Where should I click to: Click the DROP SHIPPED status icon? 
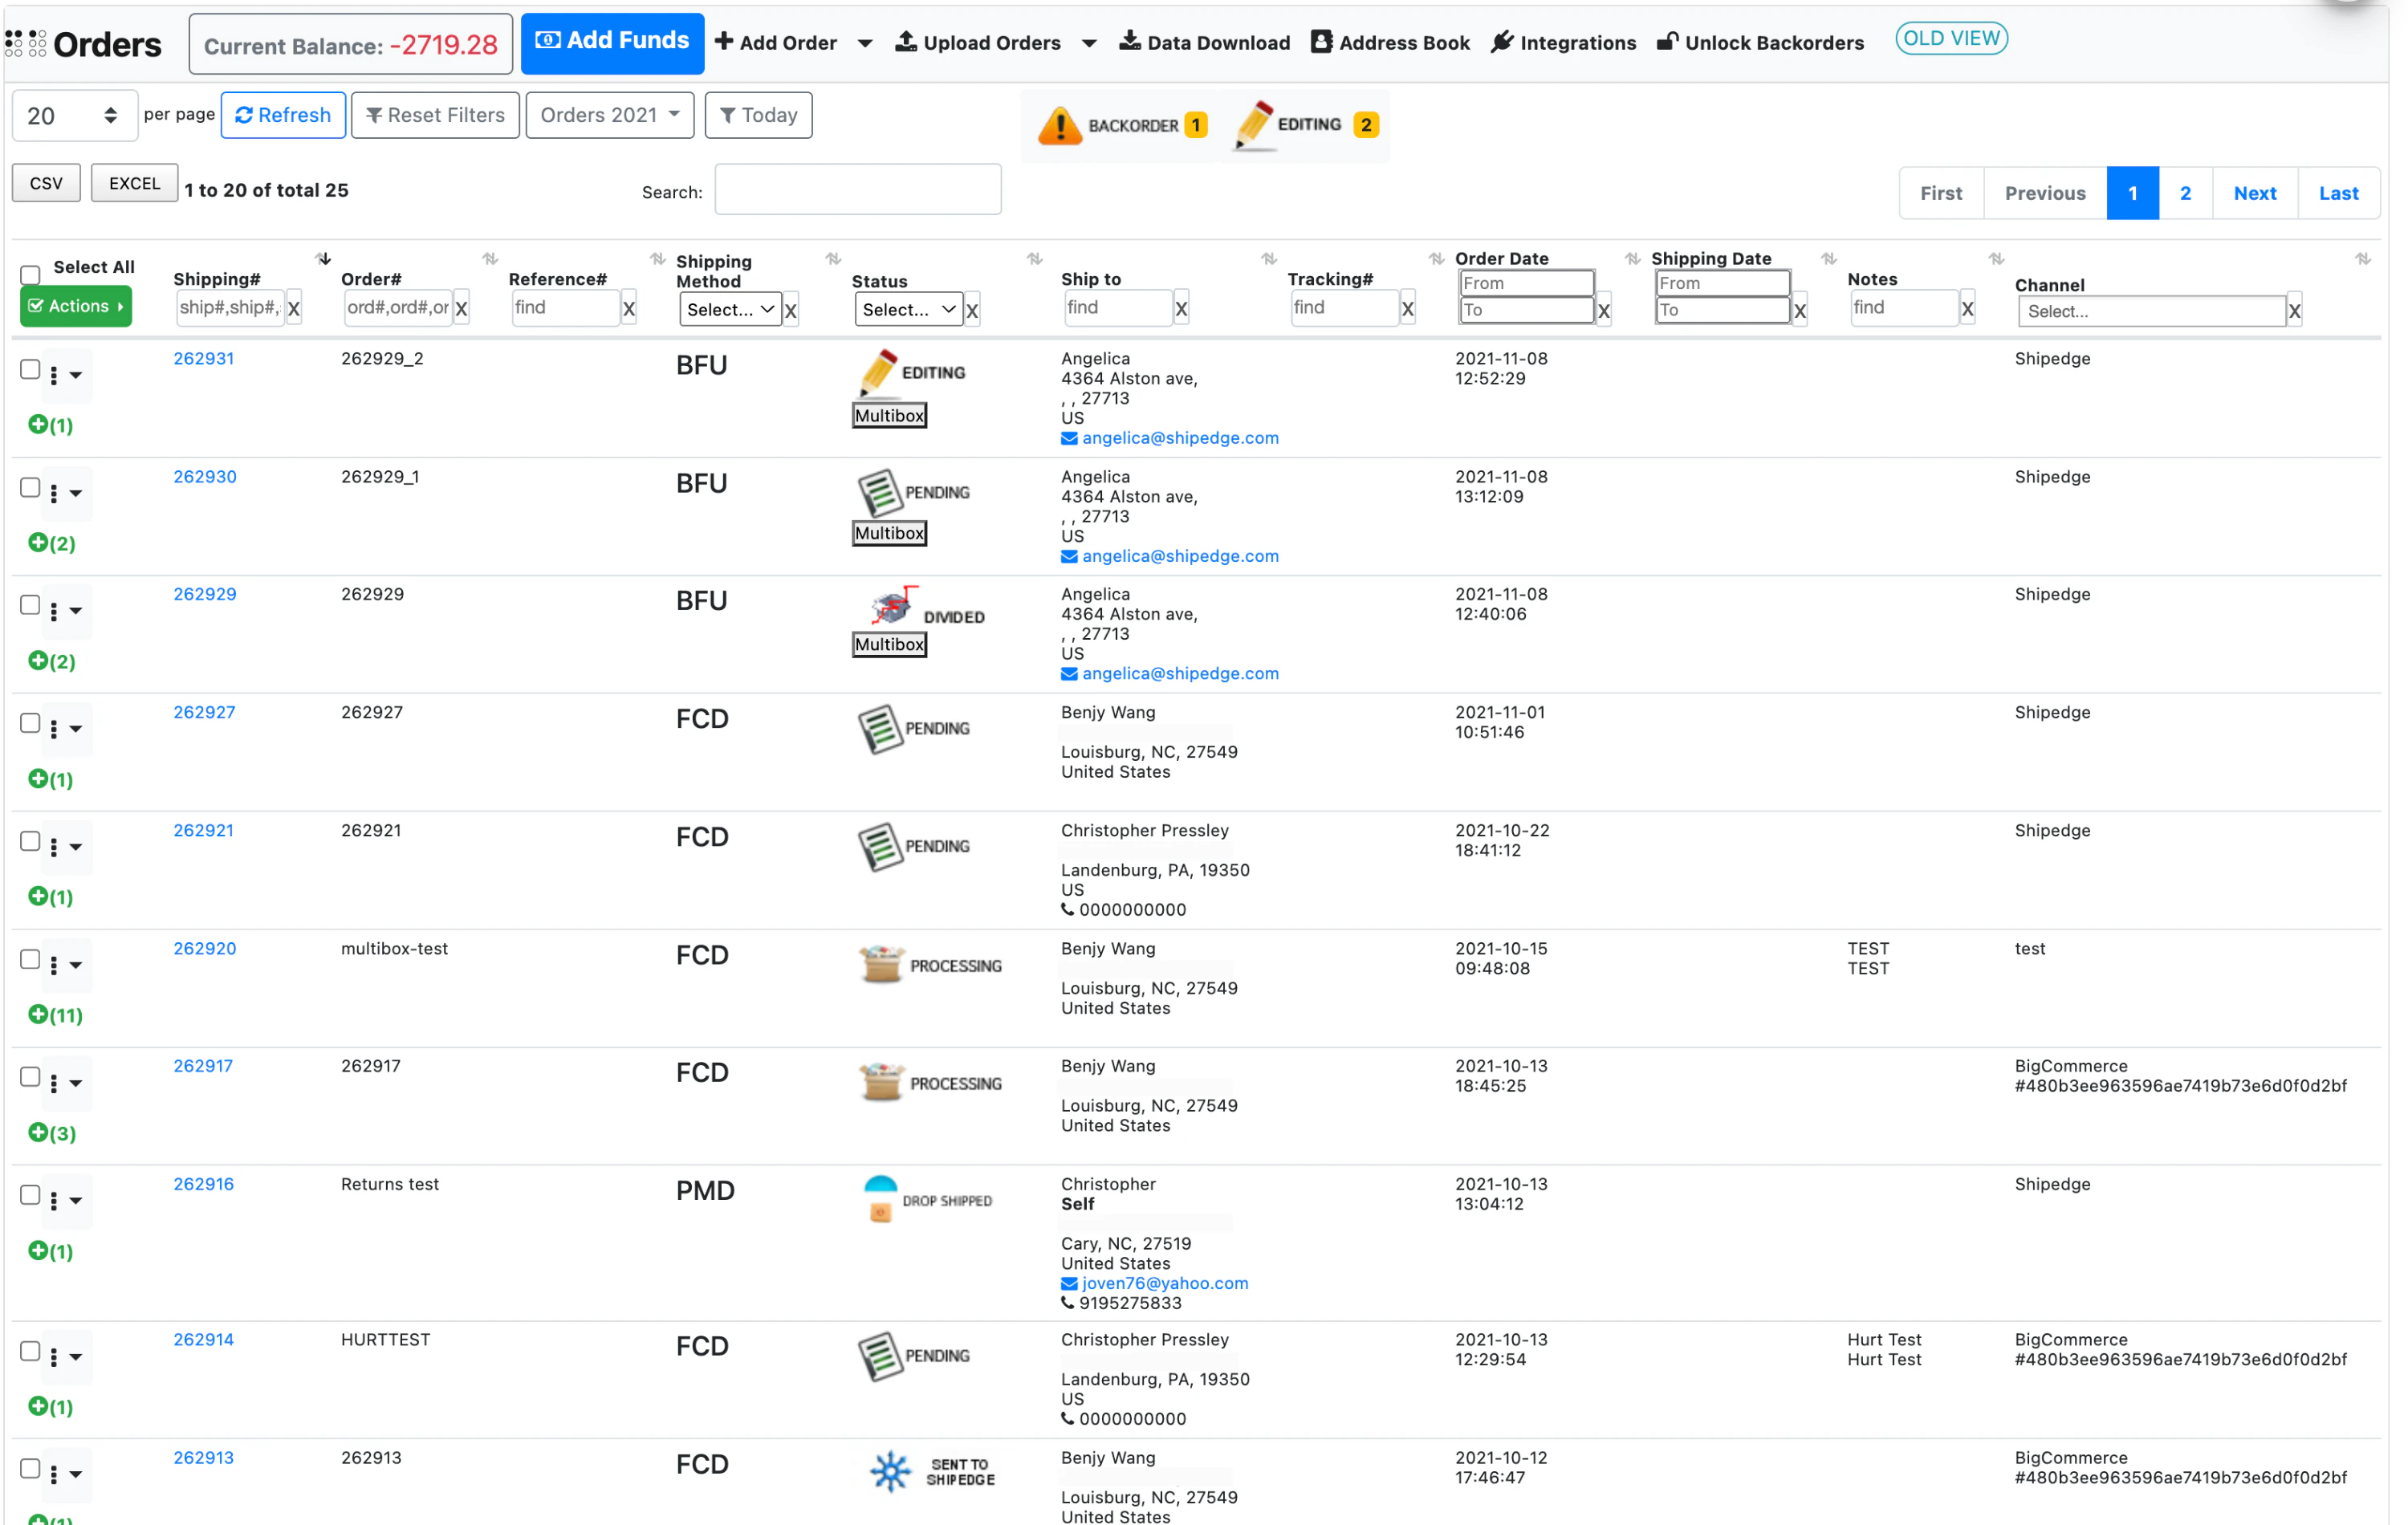point(880,1198)
